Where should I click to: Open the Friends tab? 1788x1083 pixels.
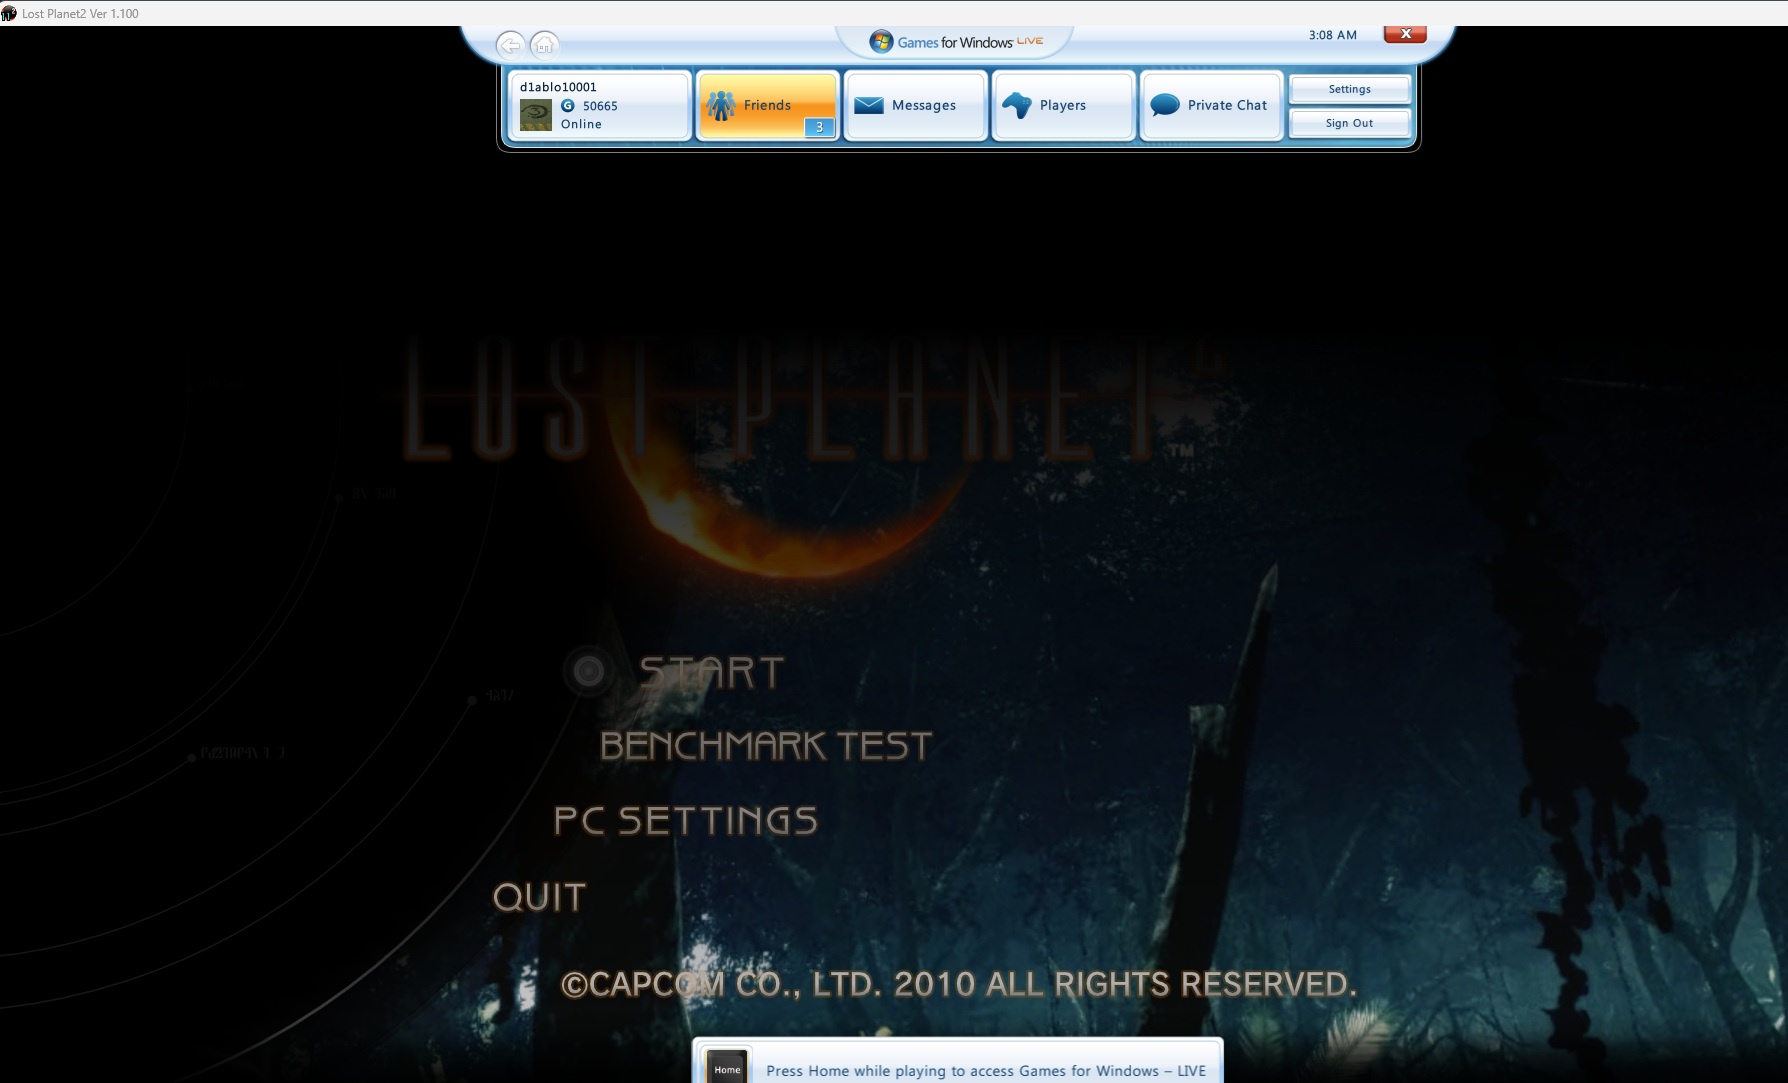[x=767, y=105]
